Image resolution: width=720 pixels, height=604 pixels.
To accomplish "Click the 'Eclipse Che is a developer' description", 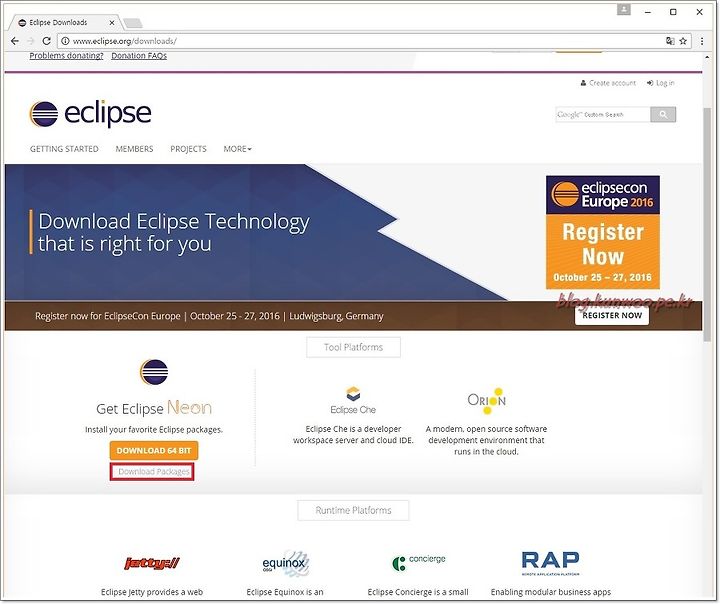I will point(353,435).
